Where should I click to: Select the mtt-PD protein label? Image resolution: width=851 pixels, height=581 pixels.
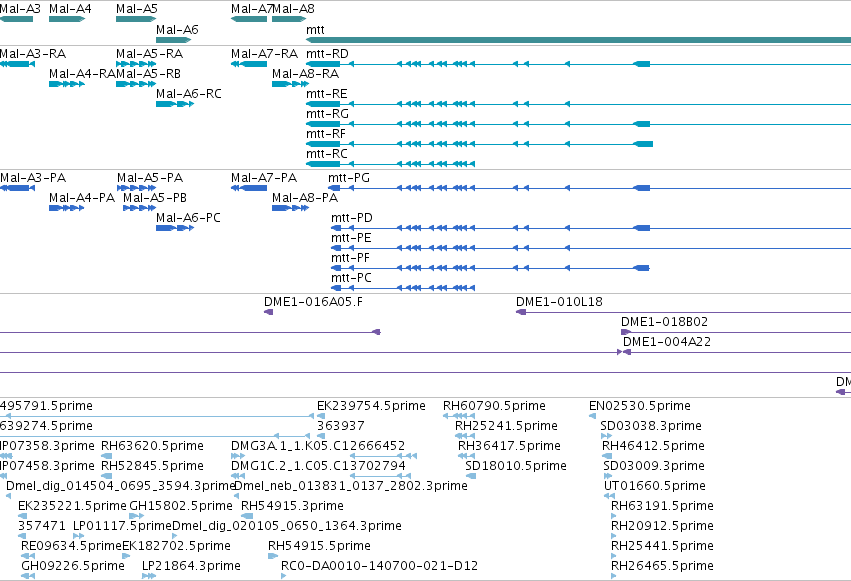pyautogui.click(x=352, y=218)
